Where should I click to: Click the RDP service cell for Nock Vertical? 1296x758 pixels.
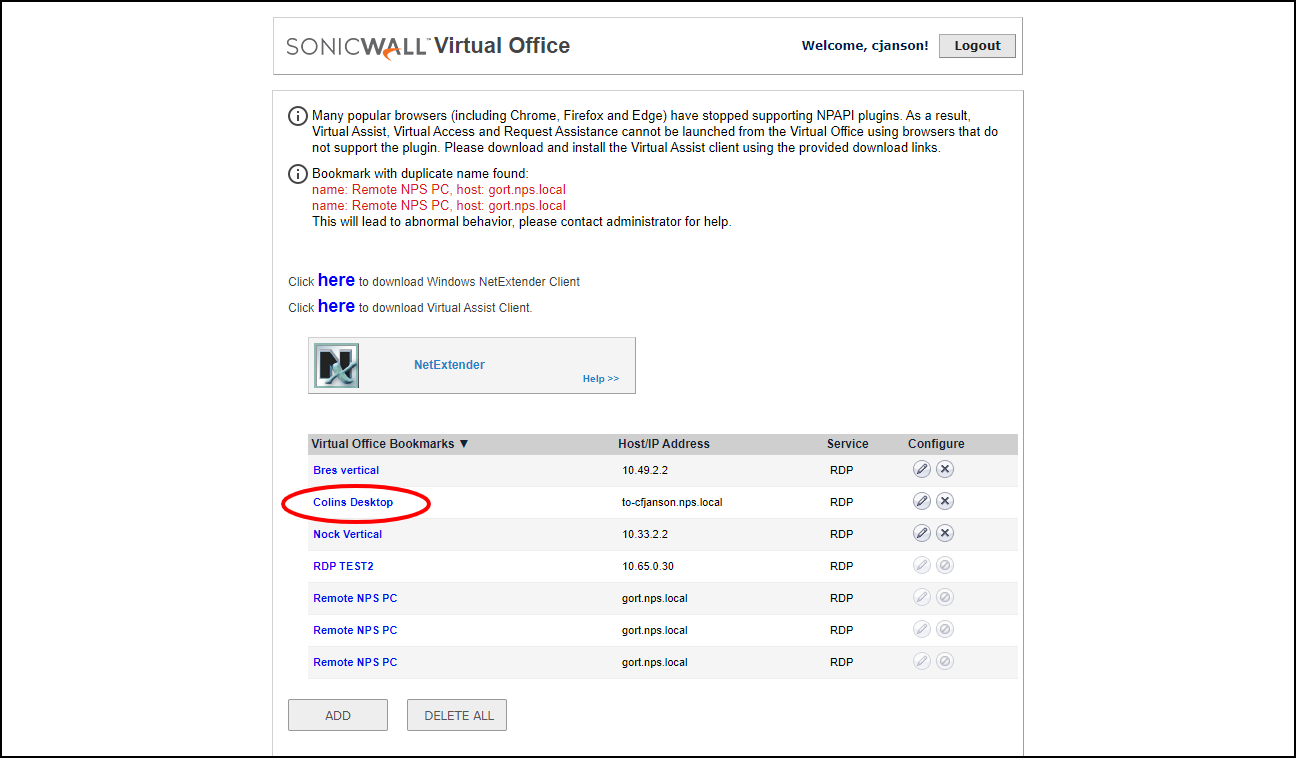842,534
